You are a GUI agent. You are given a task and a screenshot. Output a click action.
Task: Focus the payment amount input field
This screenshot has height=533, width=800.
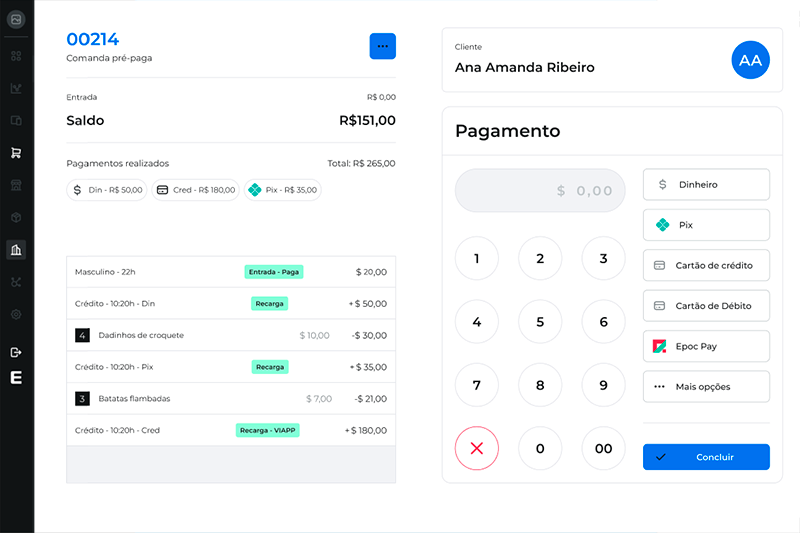click(540, 190)
